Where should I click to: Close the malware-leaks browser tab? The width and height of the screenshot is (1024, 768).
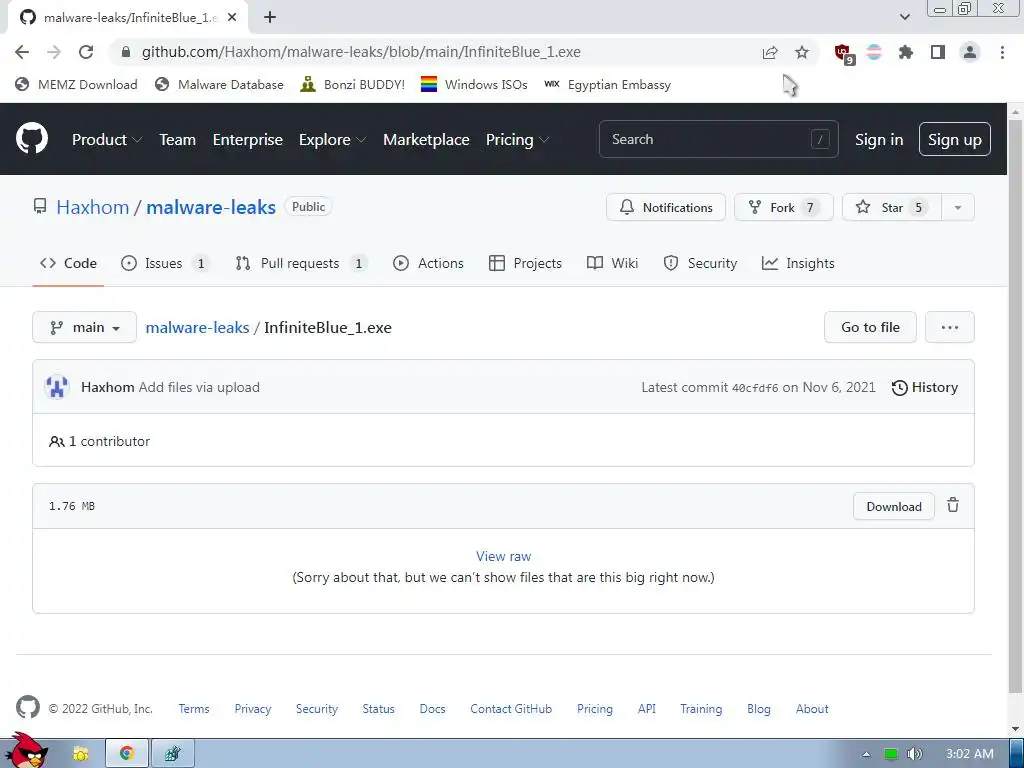pos(232,18)
